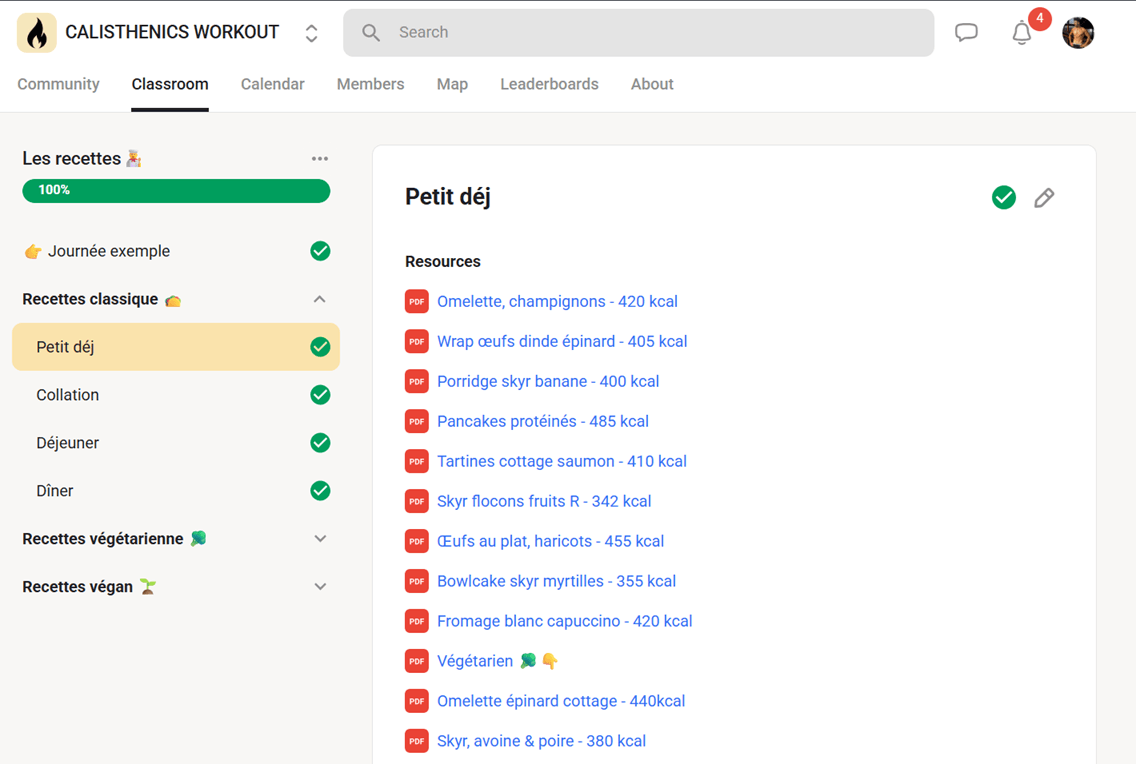Click the 100% progress bar

(176, 190)
